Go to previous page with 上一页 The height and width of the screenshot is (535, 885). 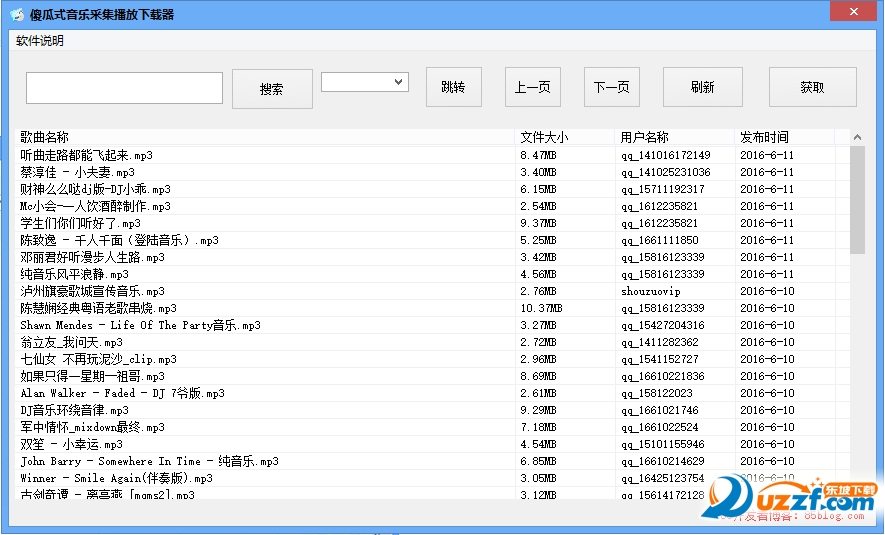click(x=532, y=87)
